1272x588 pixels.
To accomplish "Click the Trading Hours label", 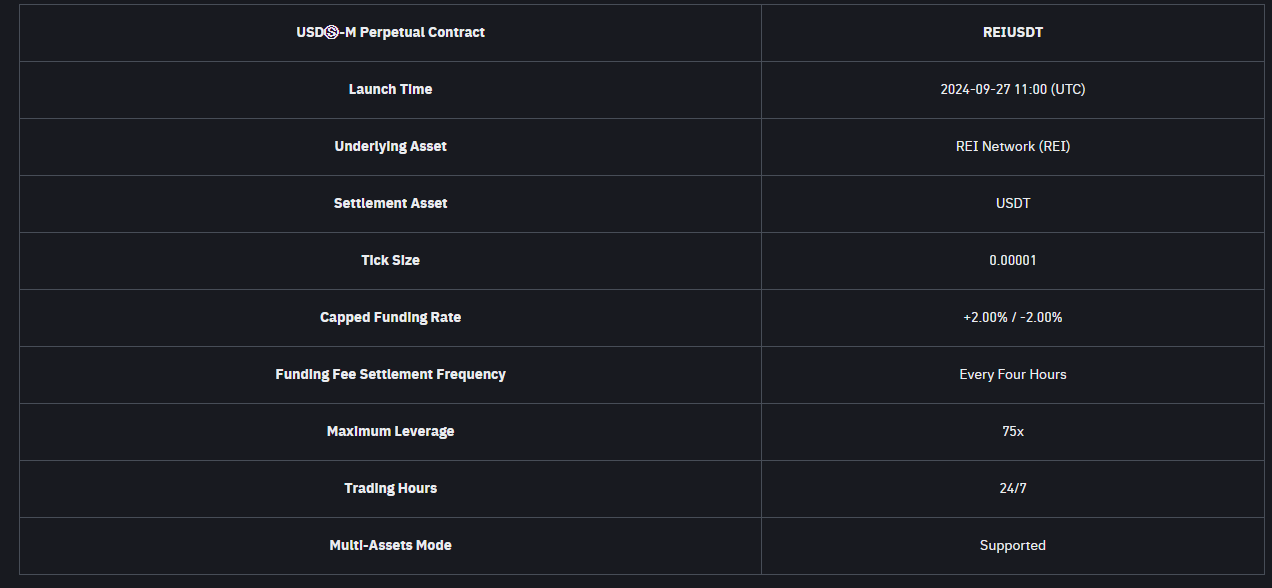I will [x=390, y=488].
